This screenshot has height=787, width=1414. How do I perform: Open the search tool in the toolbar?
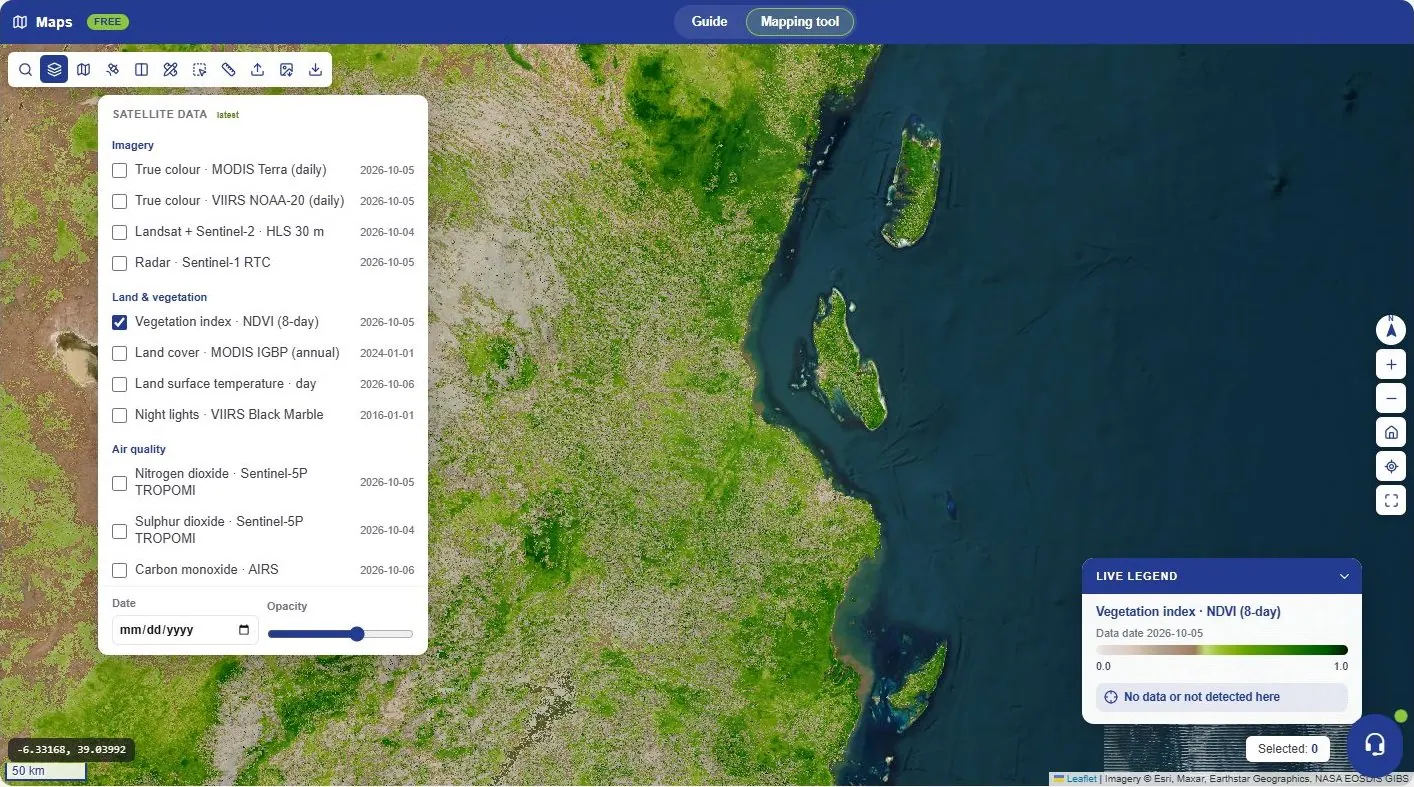coord(25,70)
